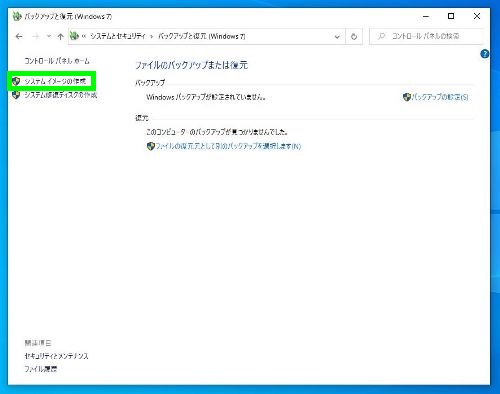500x394 pixels.
Task: Open recent locations dropdown arrow
Action: click(49, 36)
